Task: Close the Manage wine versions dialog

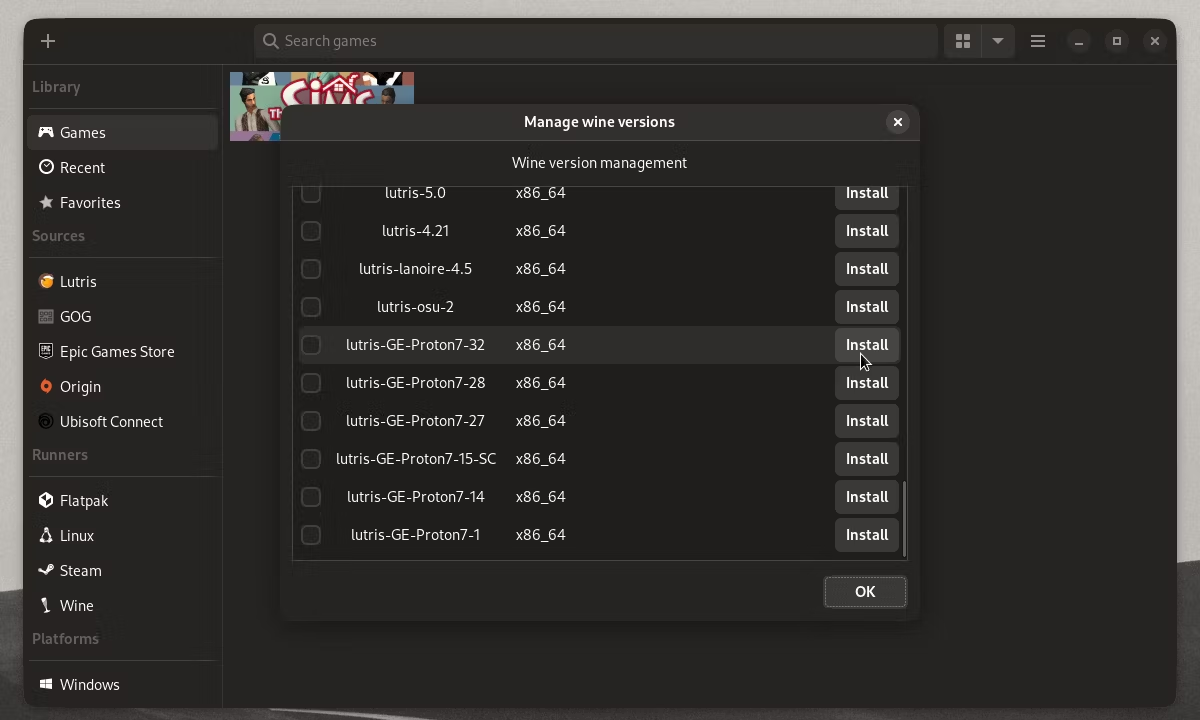Action: point(898,122)
